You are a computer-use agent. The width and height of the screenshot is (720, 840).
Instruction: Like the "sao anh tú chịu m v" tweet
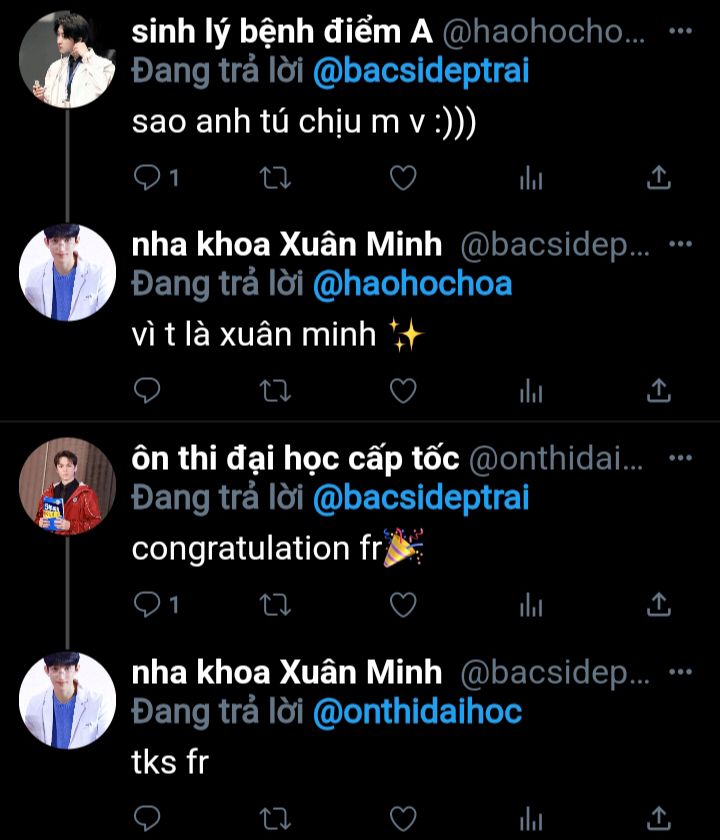click(402, 178)
